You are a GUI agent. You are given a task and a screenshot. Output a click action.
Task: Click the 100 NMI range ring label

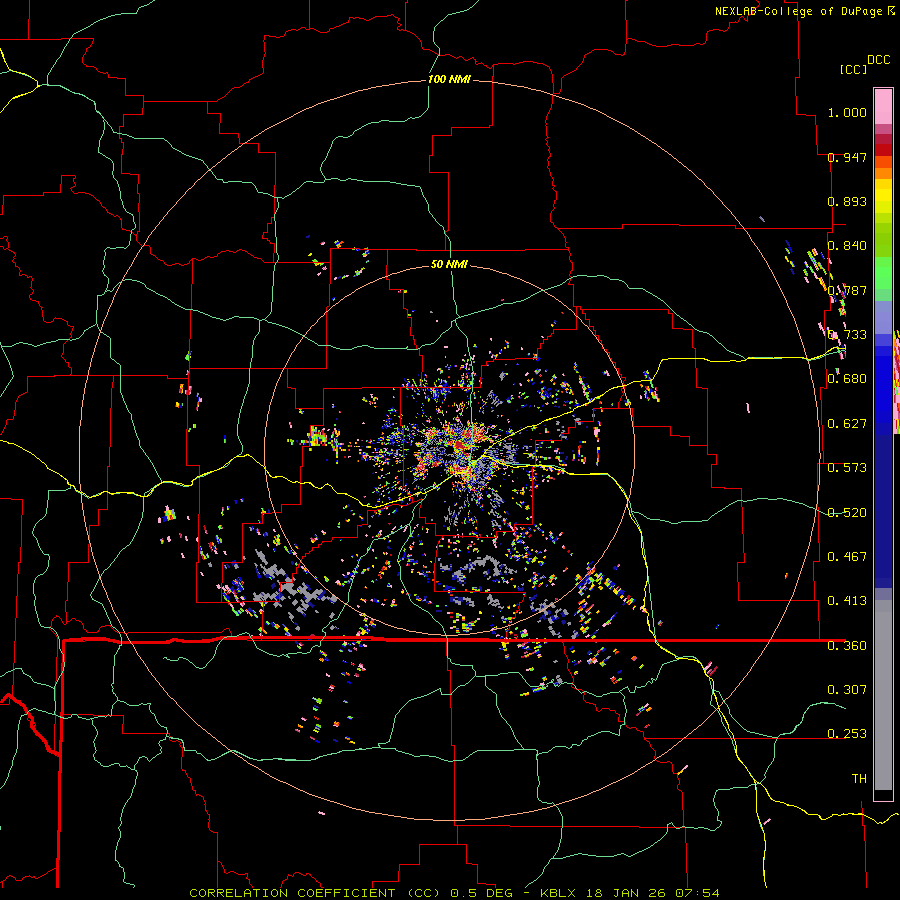[449, 79]
